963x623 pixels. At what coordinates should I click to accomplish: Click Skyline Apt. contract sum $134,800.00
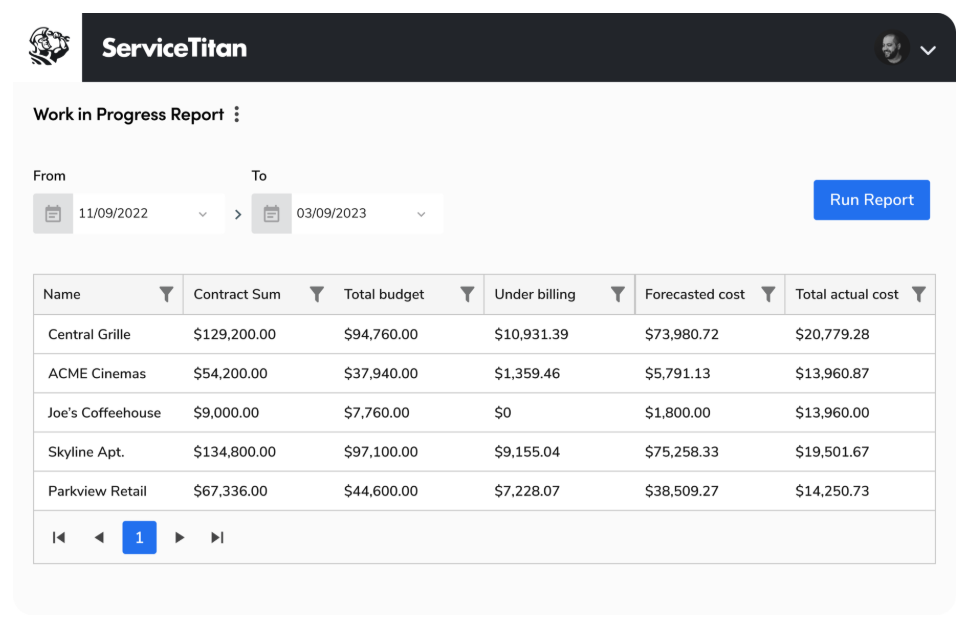(x=235, y=452)
